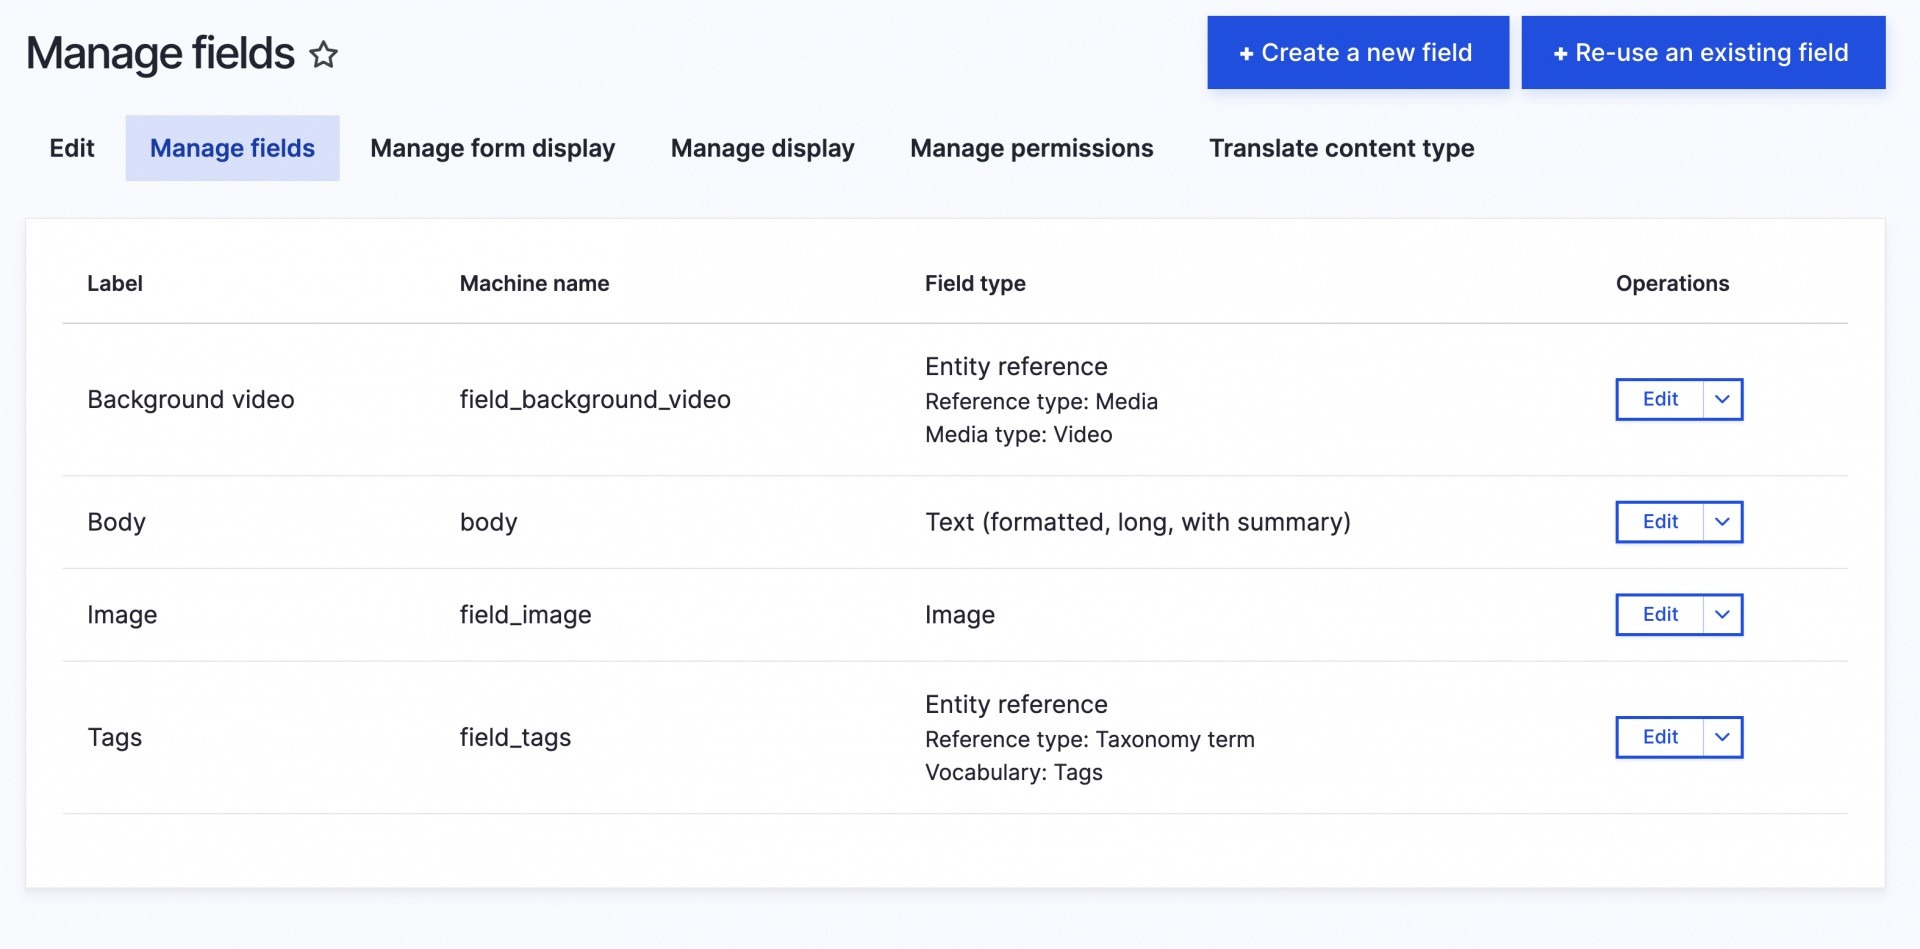Go to the Manage display tab
This screenshot has width=1920, height=949.
pos(762,148)
